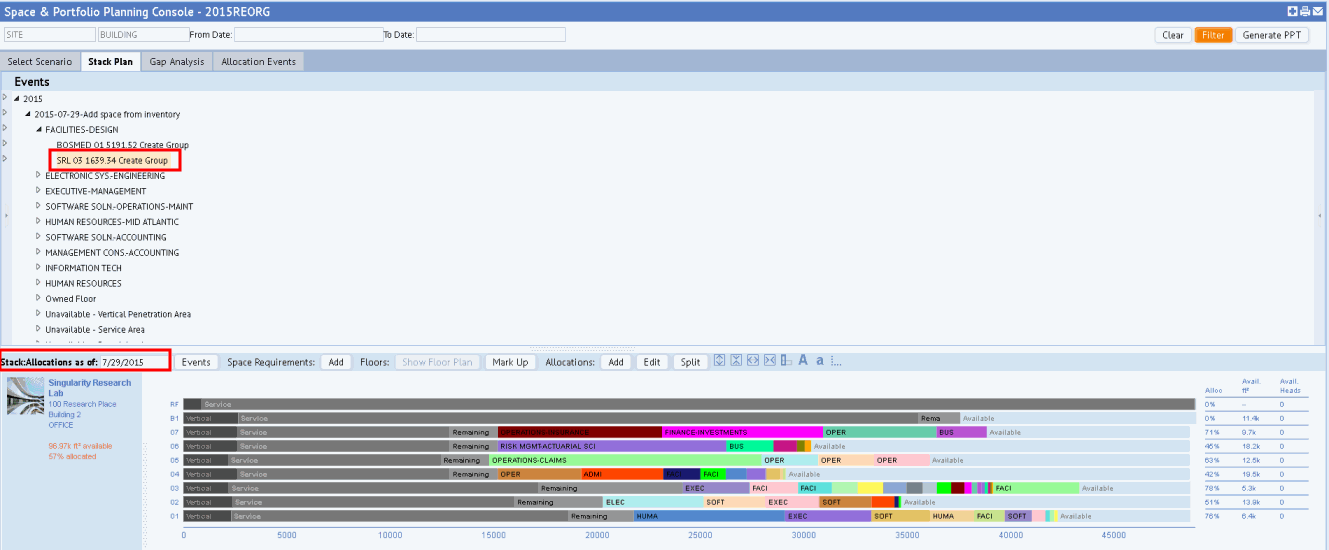The width and height of the screenshot is (1329, 550).
Task: Click the RF floor label in stack
Action: tap(174, 404)
